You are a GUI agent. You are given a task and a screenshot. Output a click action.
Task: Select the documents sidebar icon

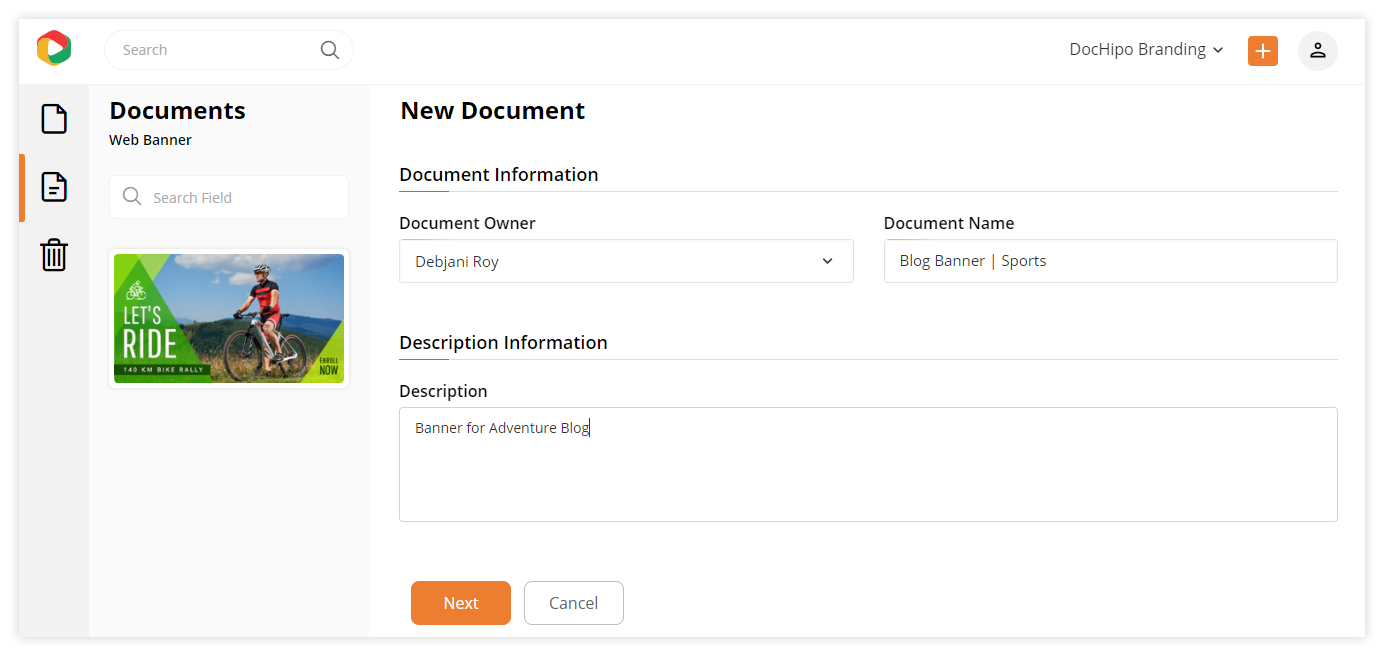54,187
